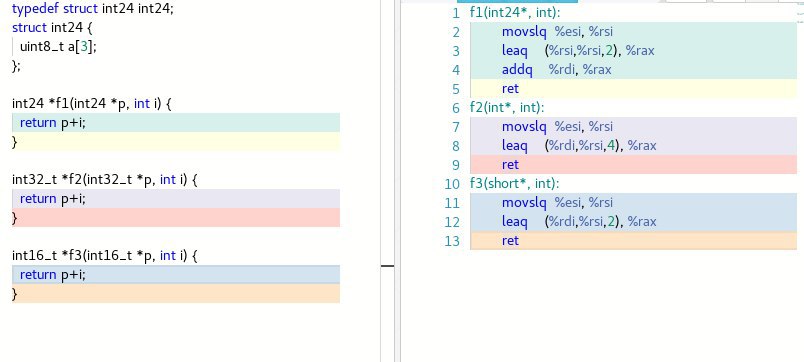Click line number 10 beside f3(short*, int) label
Viewport: 804px width, 362px height.
pyautogui.click(x=452, y=184)
